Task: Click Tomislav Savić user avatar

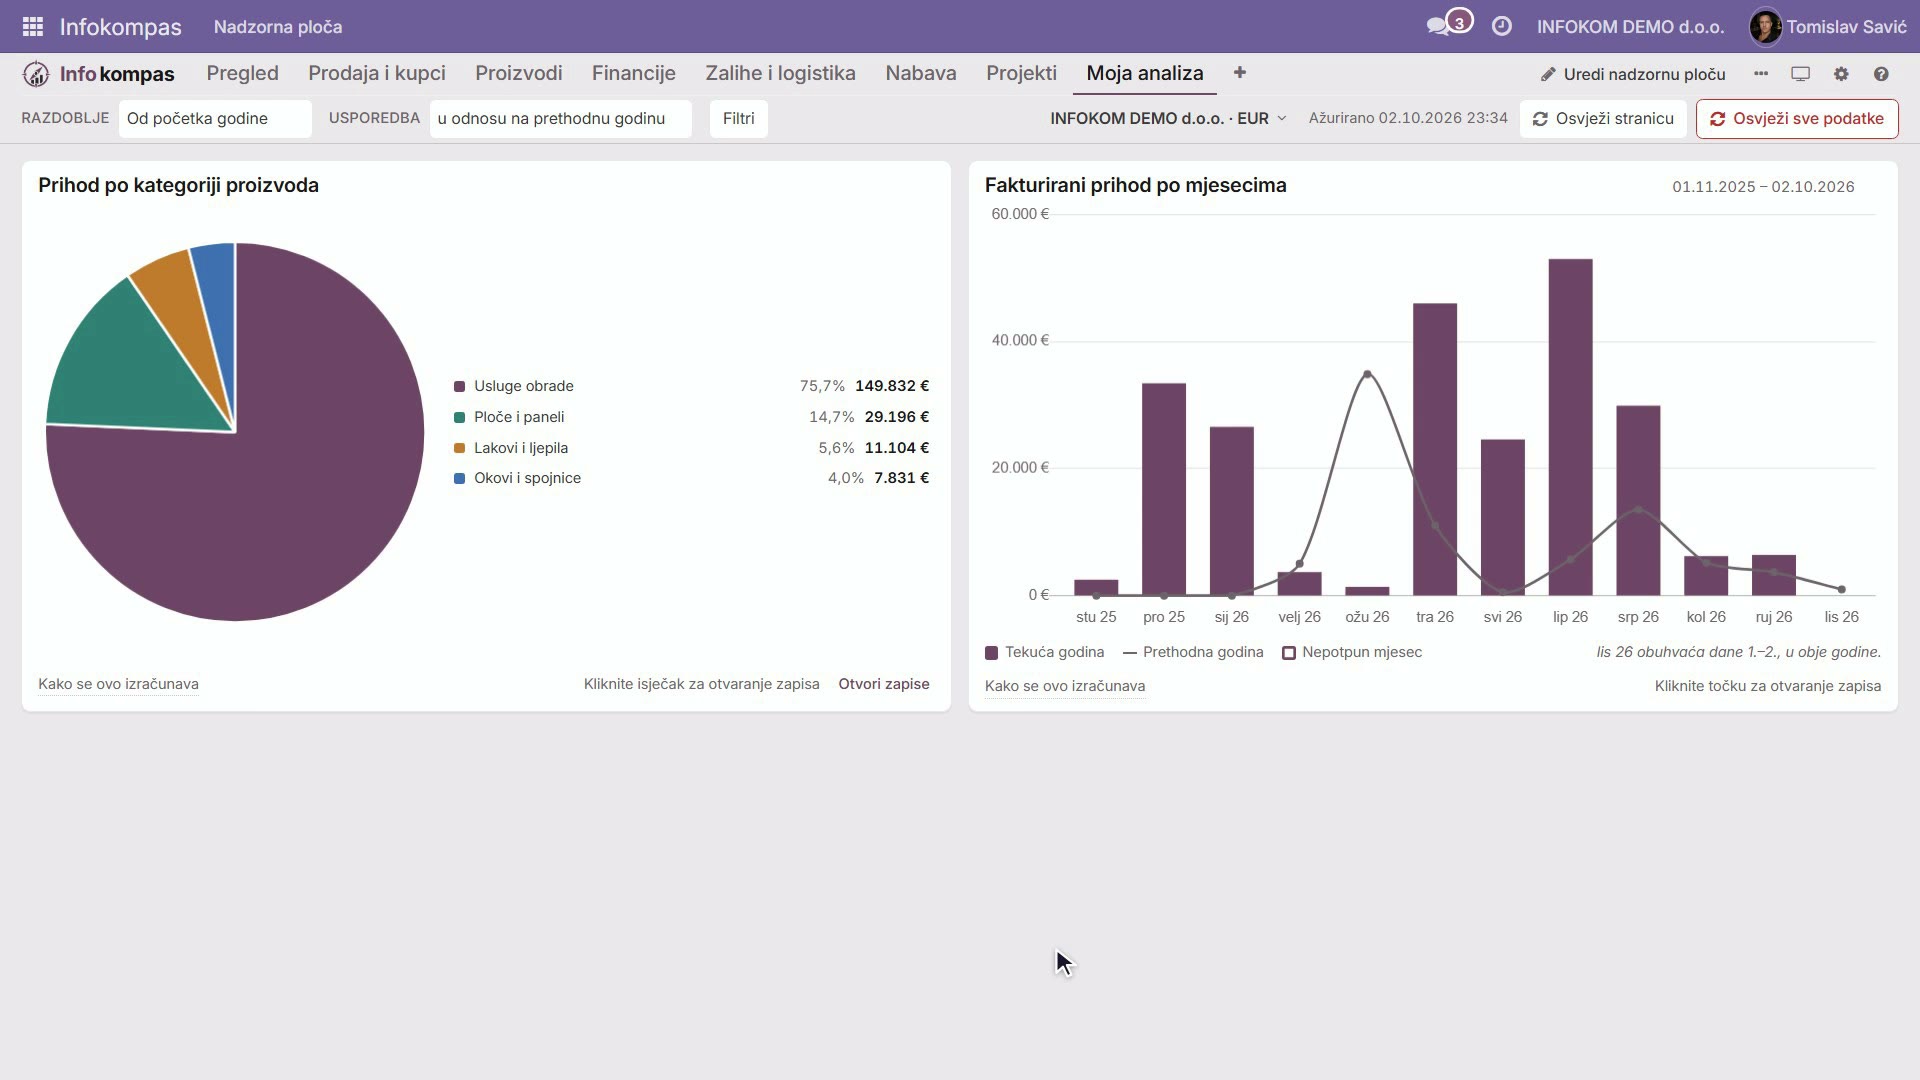Action: click(x=1765, y=27)
